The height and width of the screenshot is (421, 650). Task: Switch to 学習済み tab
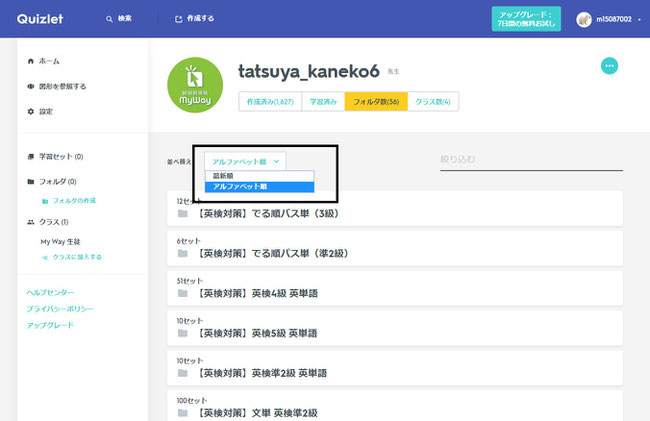coord(323,102)
